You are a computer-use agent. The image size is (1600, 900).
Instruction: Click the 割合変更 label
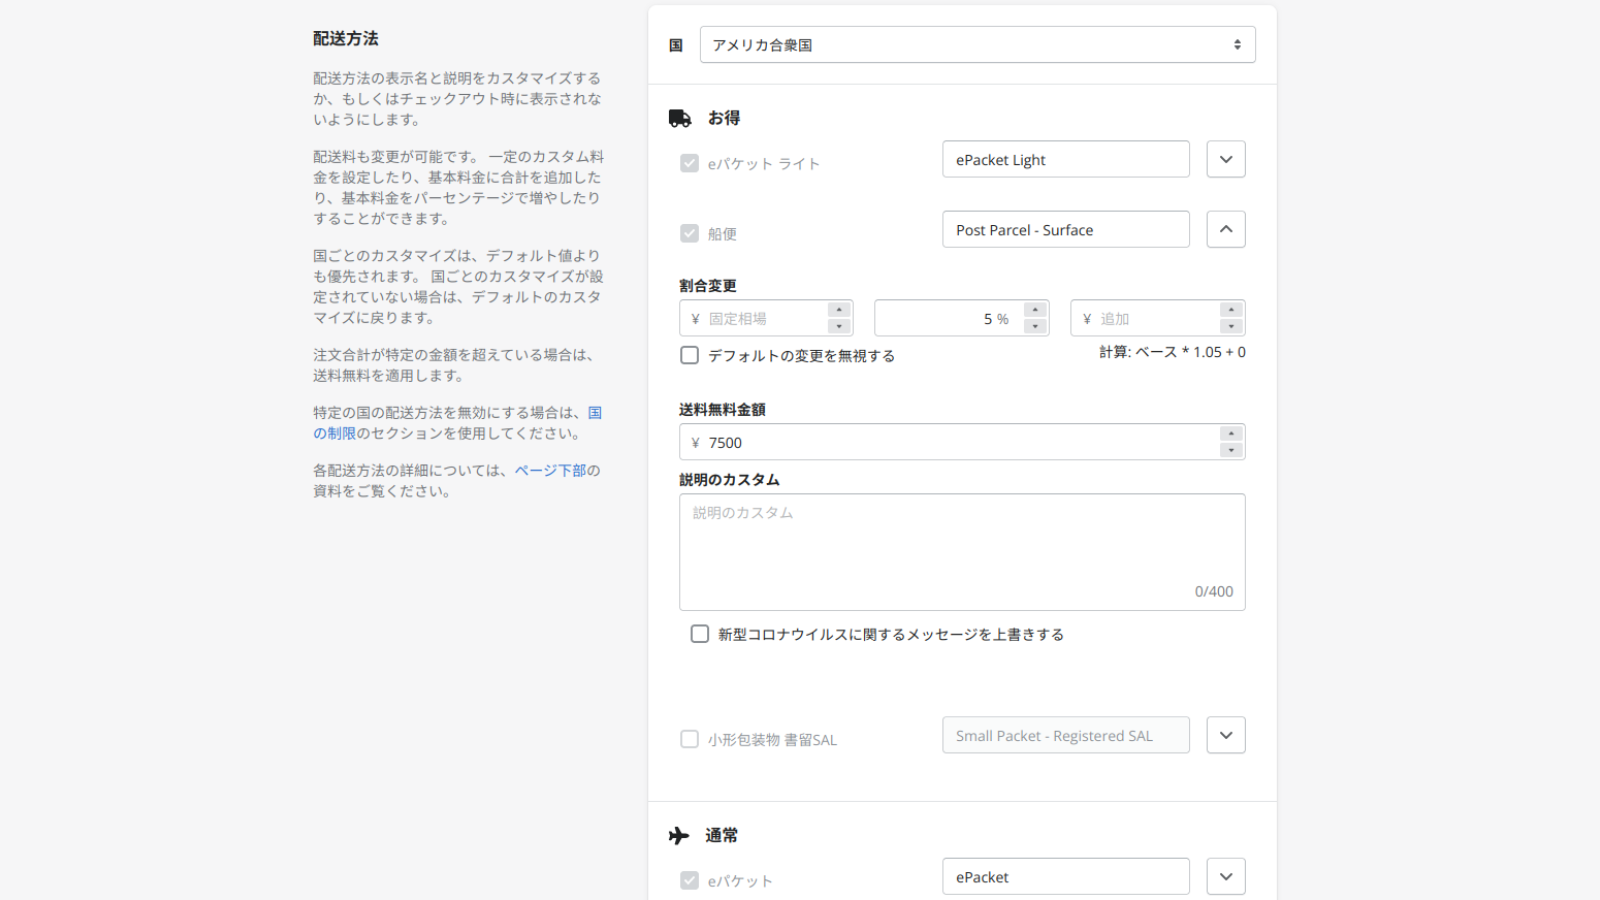click(708, 286)
